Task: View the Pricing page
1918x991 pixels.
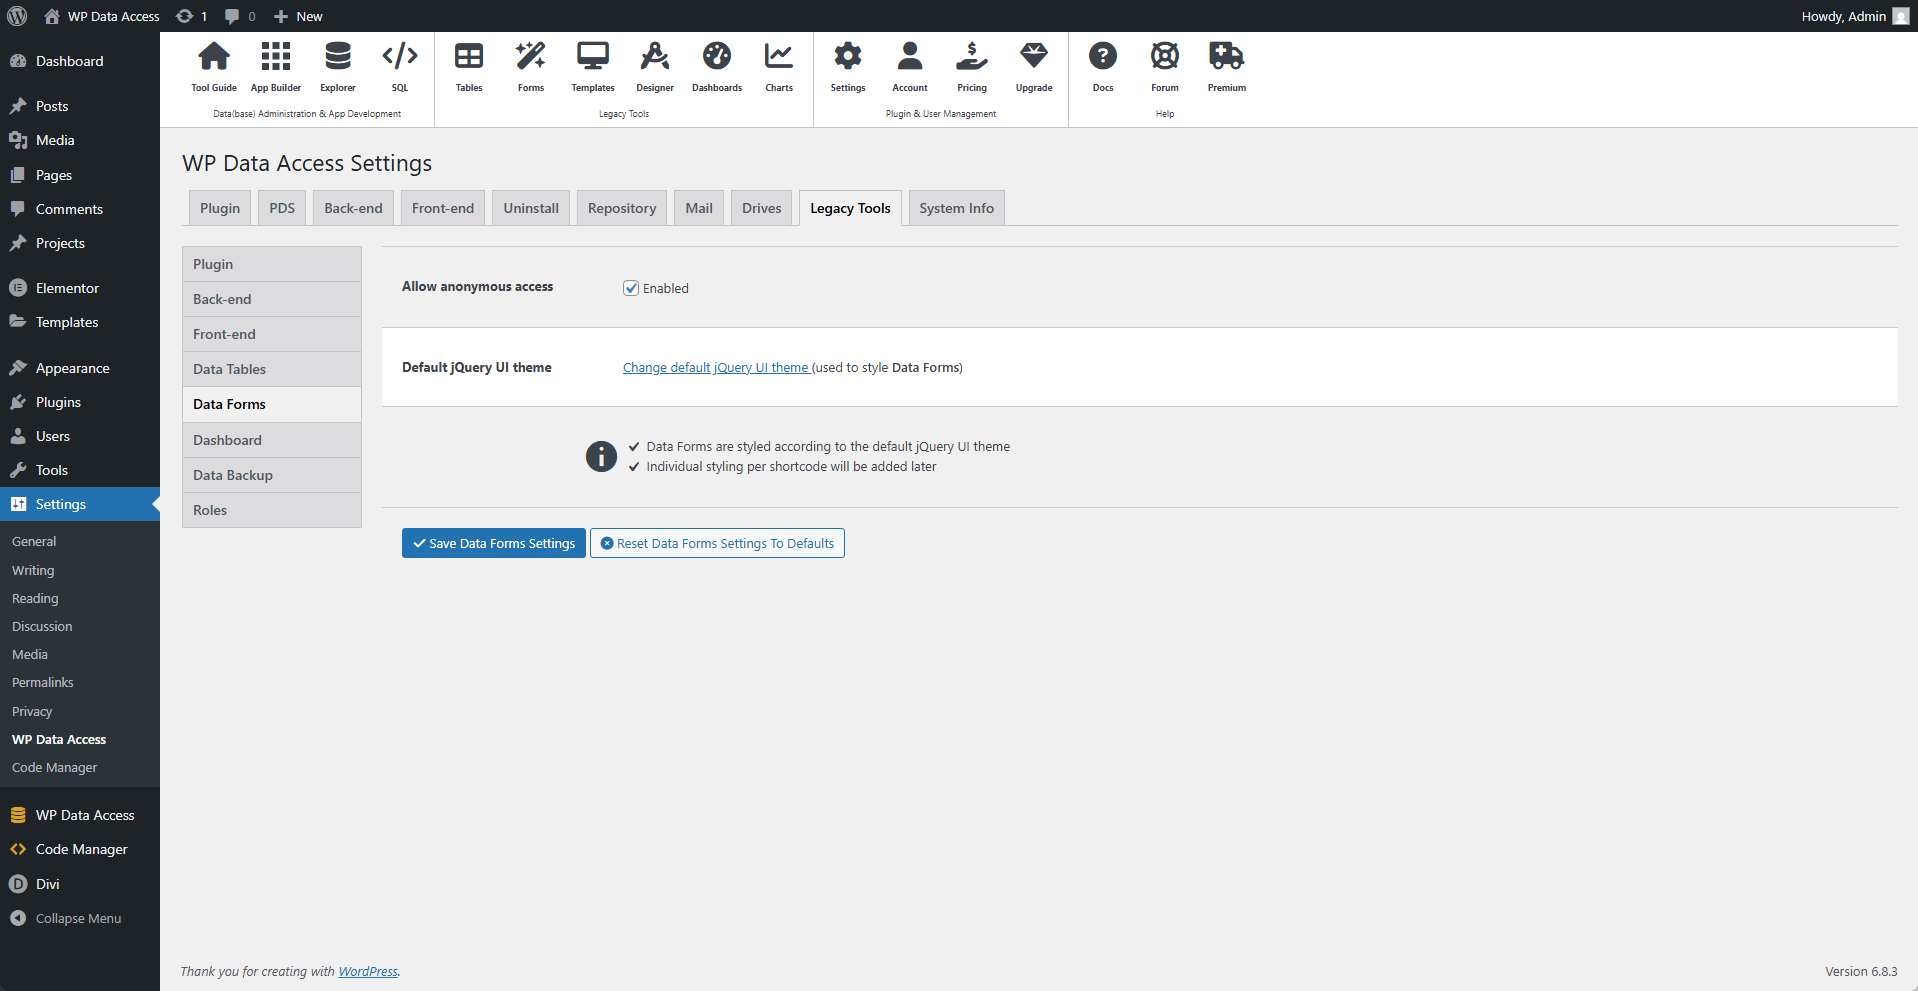Action: tap(971, 67)
